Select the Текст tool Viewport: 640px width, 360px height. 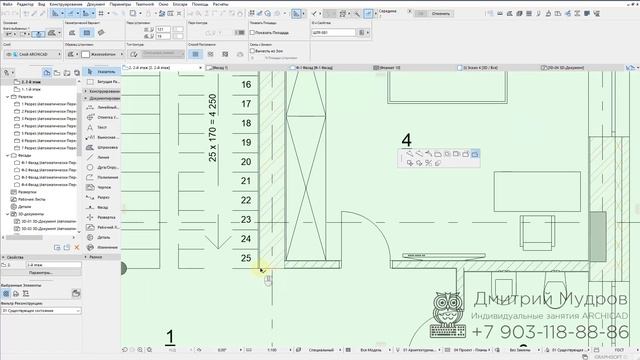point(102,127)
